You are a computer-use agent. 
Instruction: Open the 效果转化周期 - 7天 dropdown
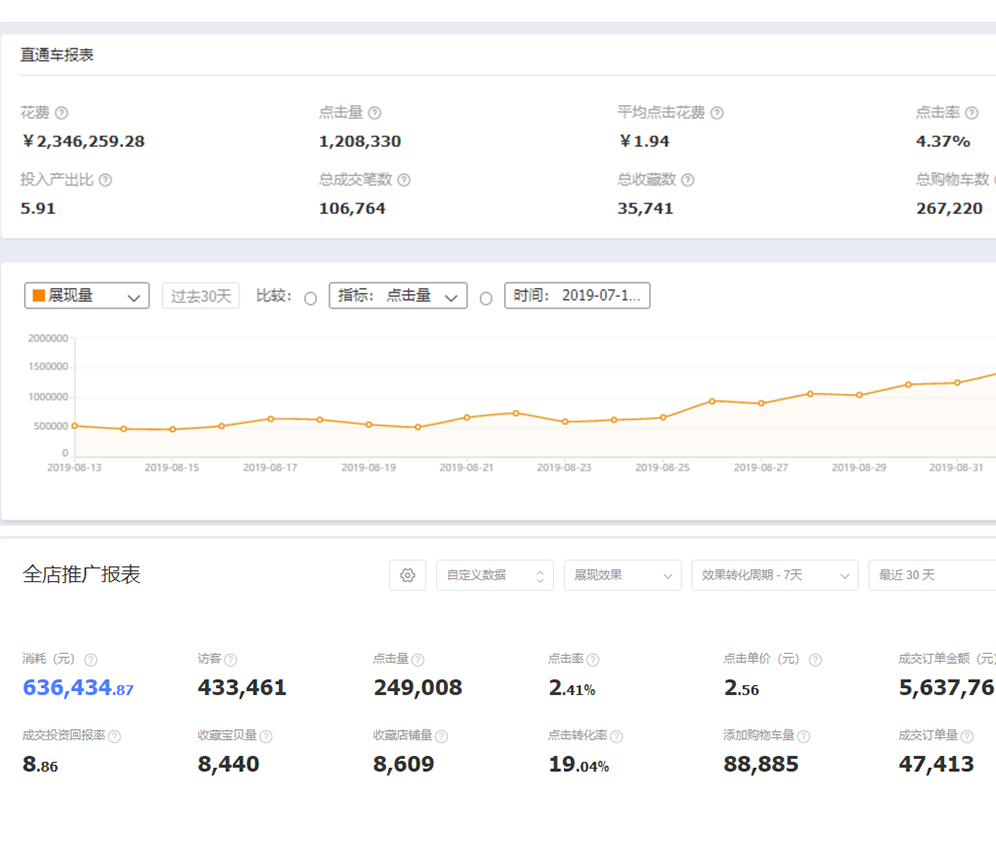coord(774,575)
